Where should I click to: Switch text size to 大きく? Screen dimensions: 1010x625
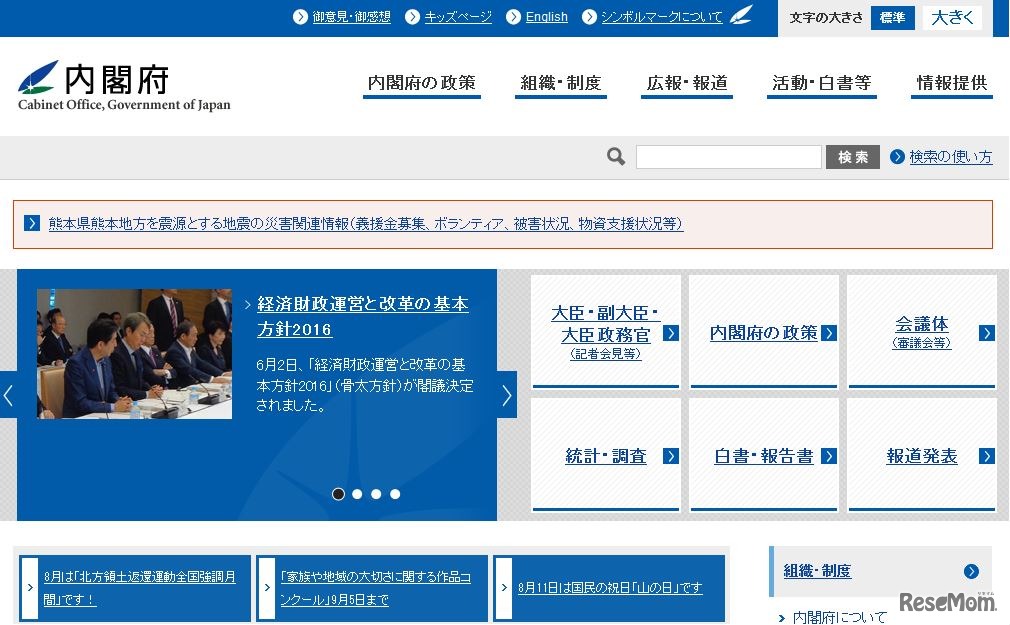coord(951,17)
